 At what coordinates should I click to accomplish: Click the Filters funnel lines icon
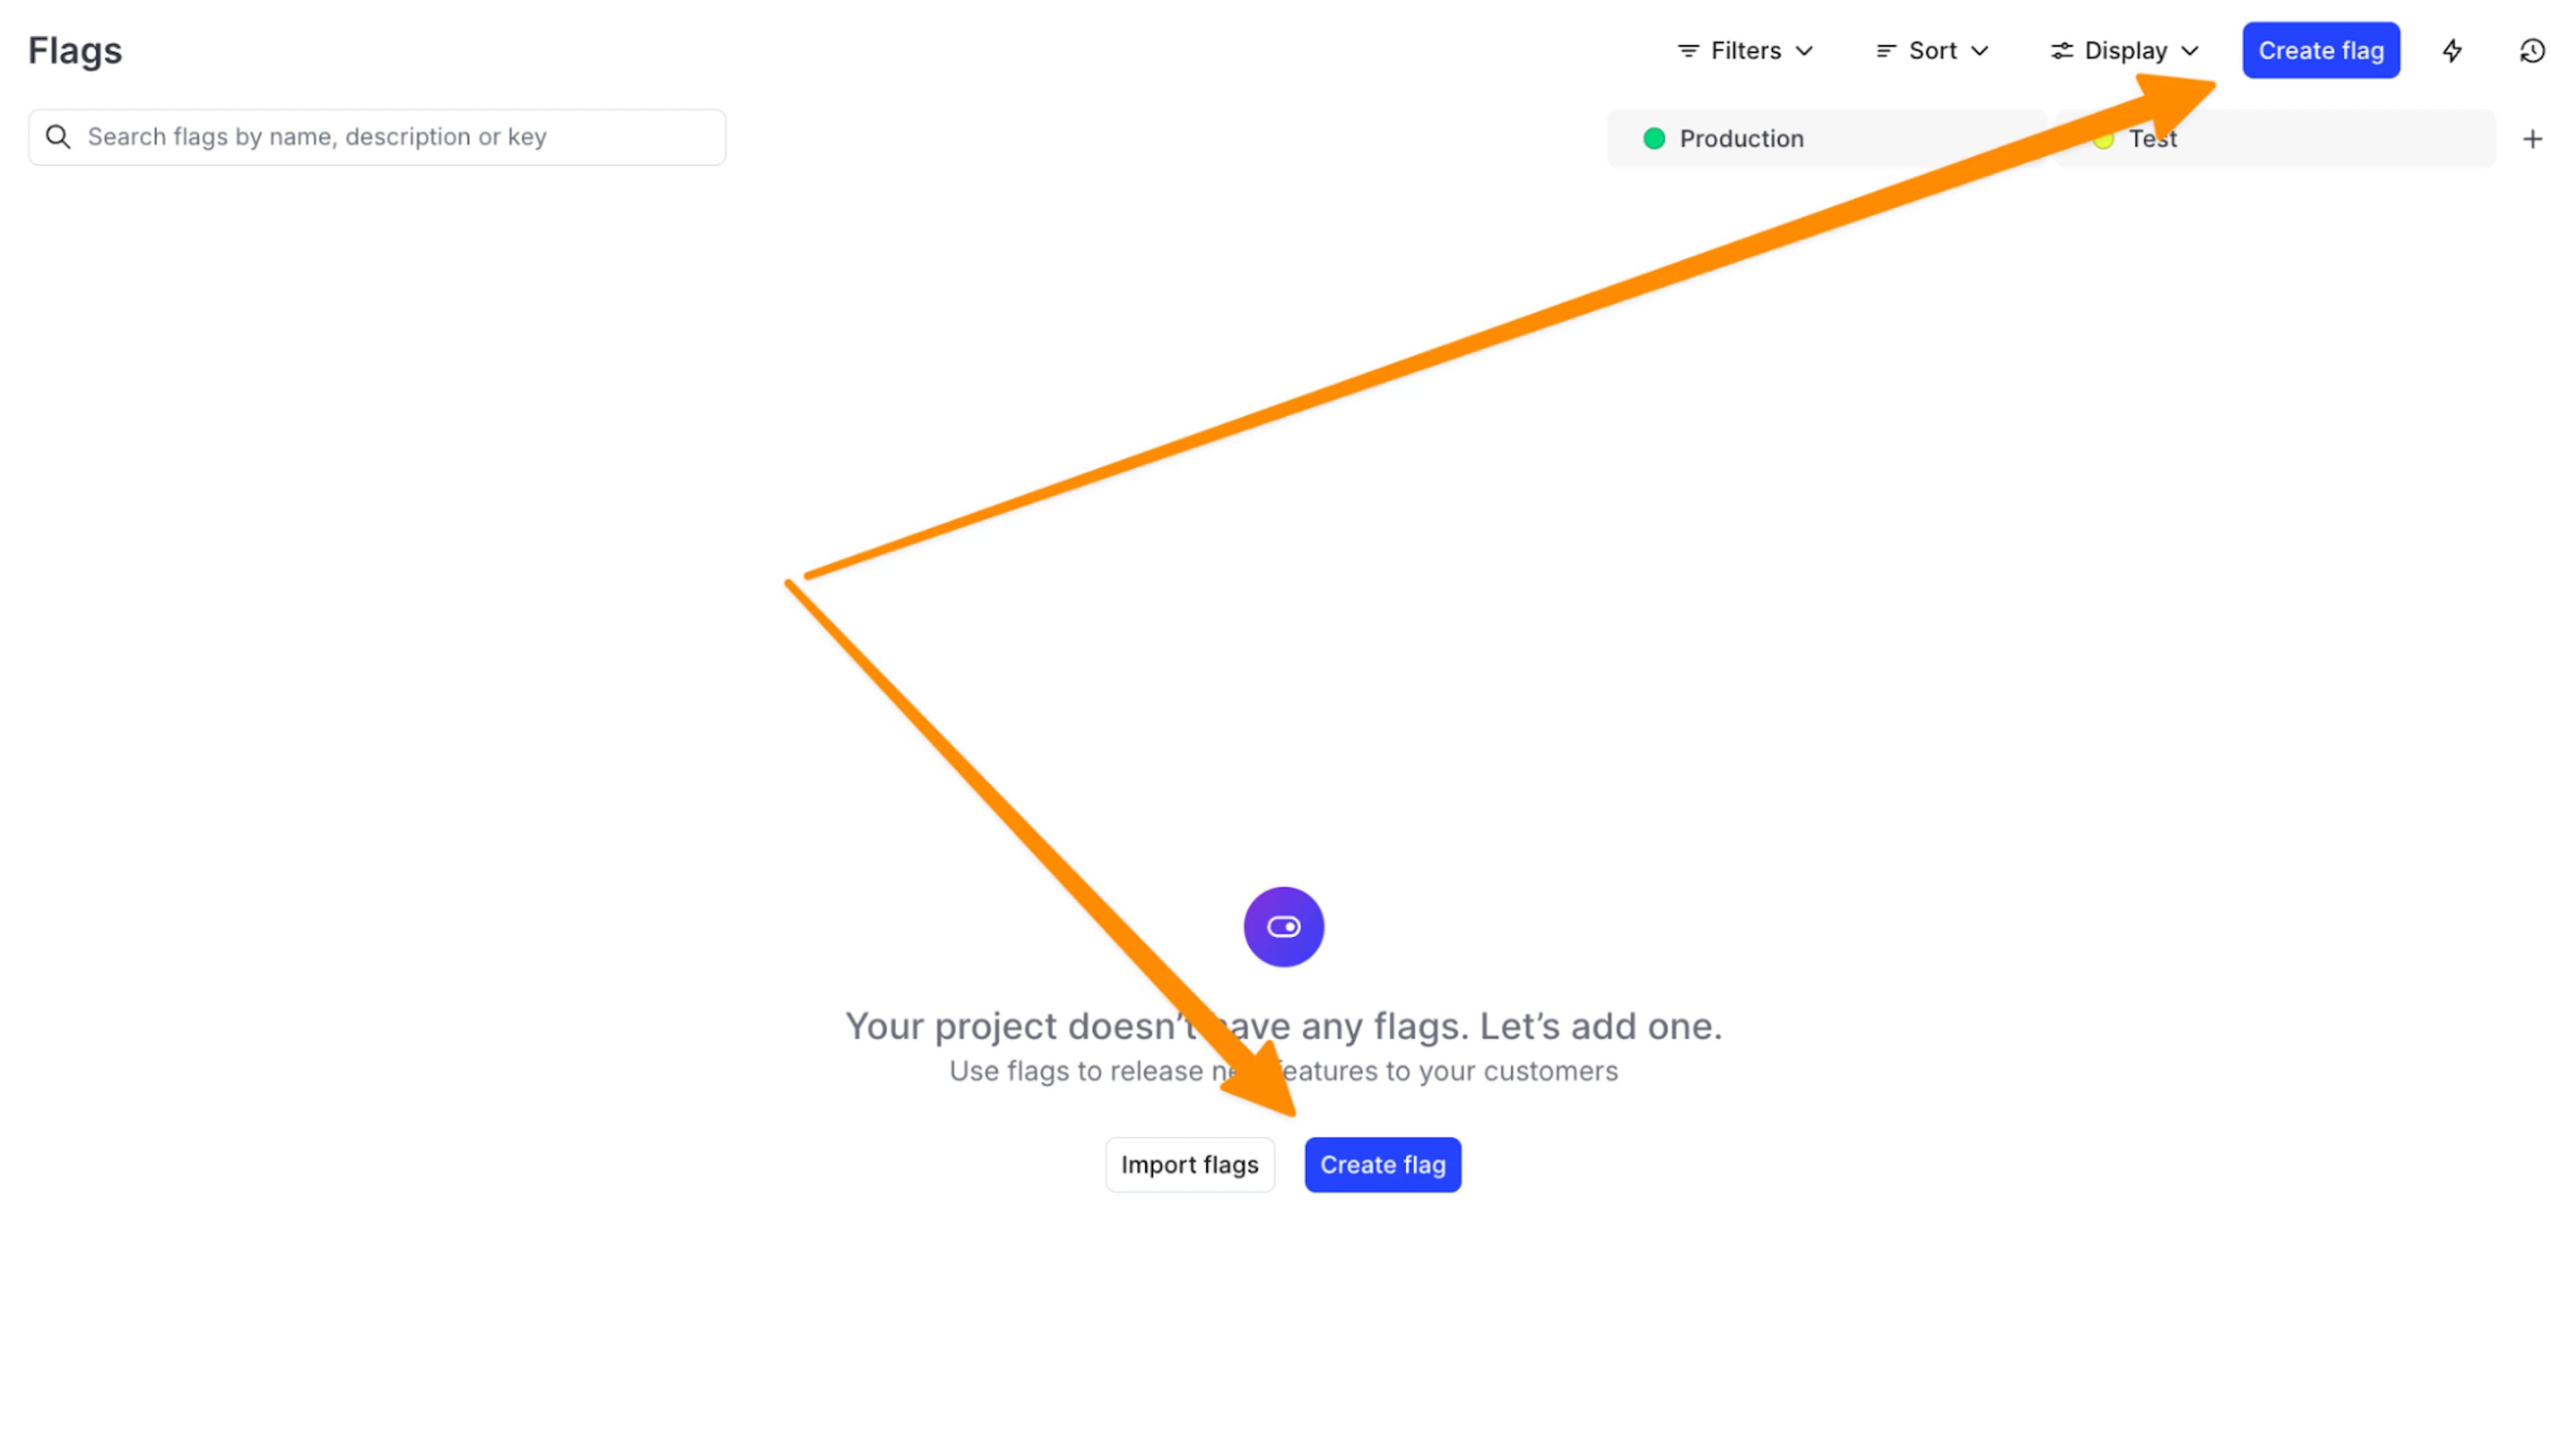pyautogui.click(x=1687, y=51)
